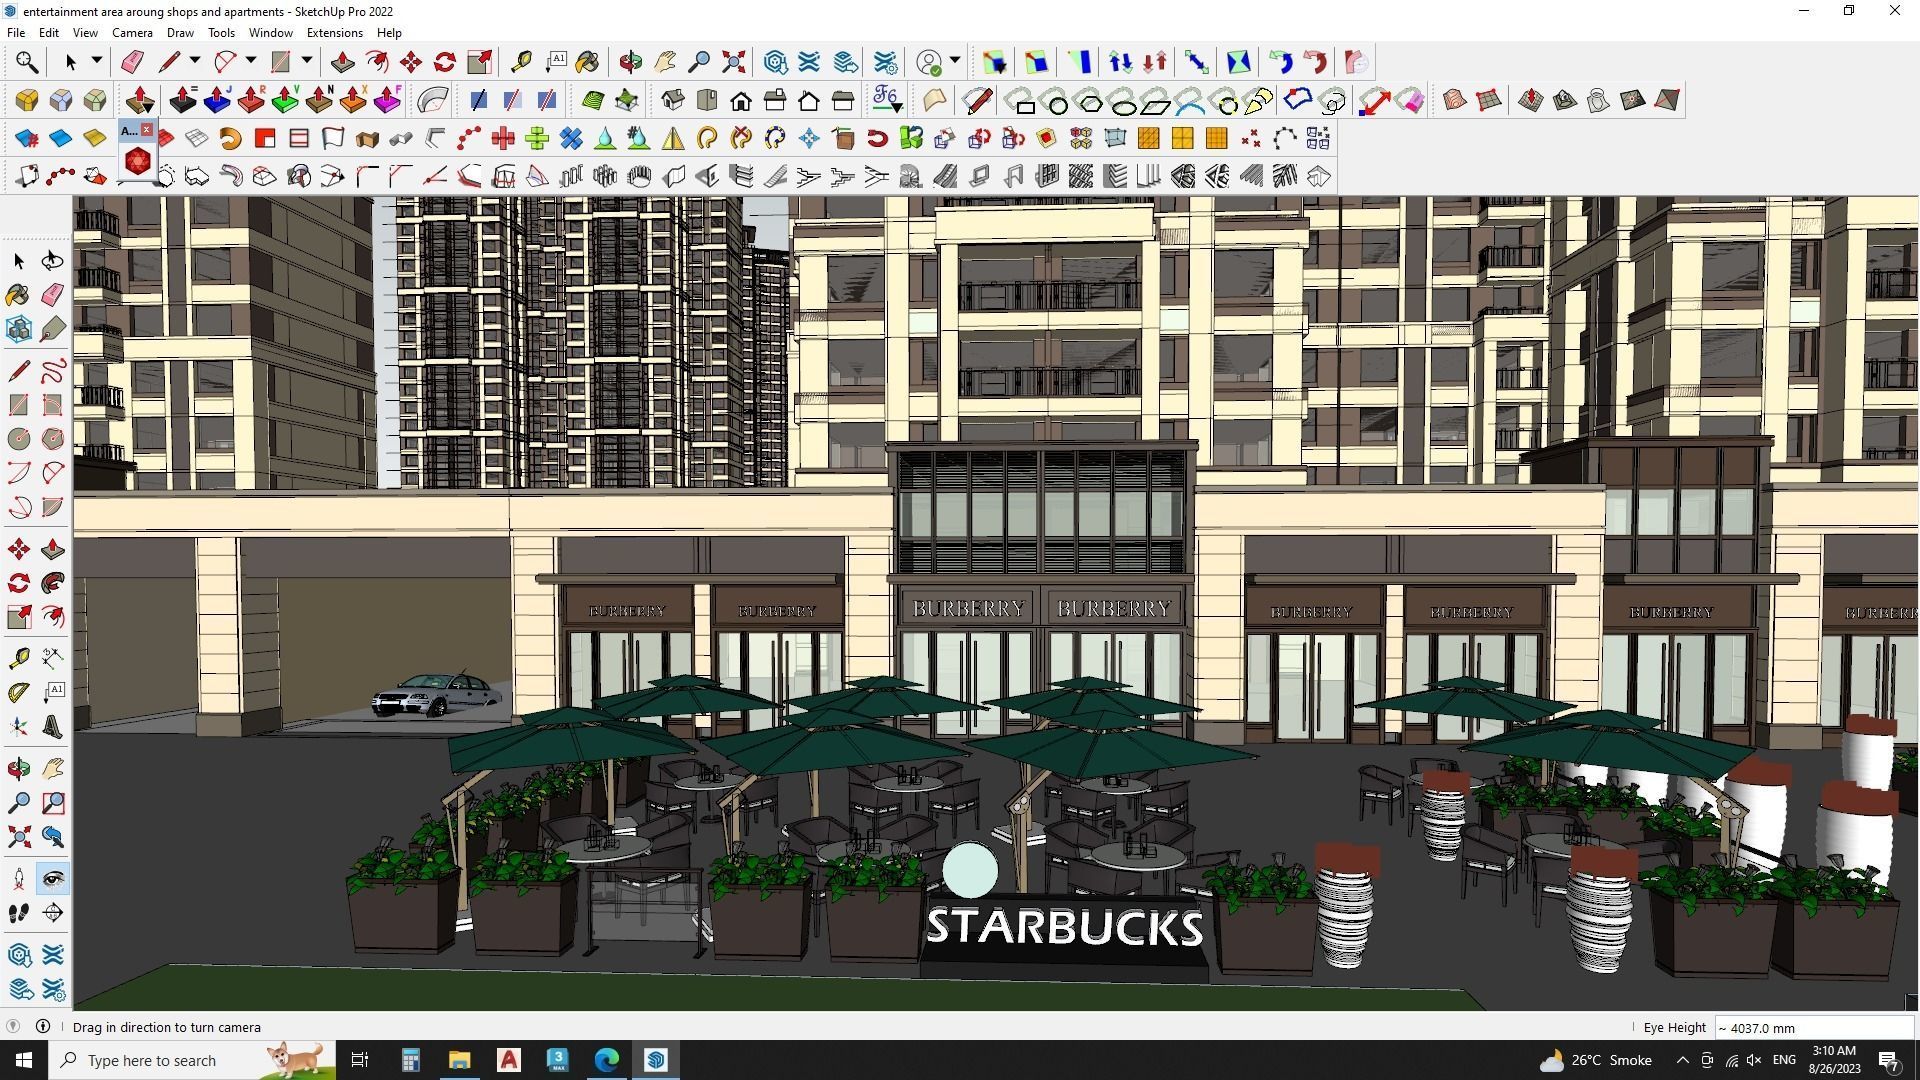Image resolution: width=1920 pixels, height=1080 pixels.
Task: Open the Draw menu
Action: click(180, 32)
